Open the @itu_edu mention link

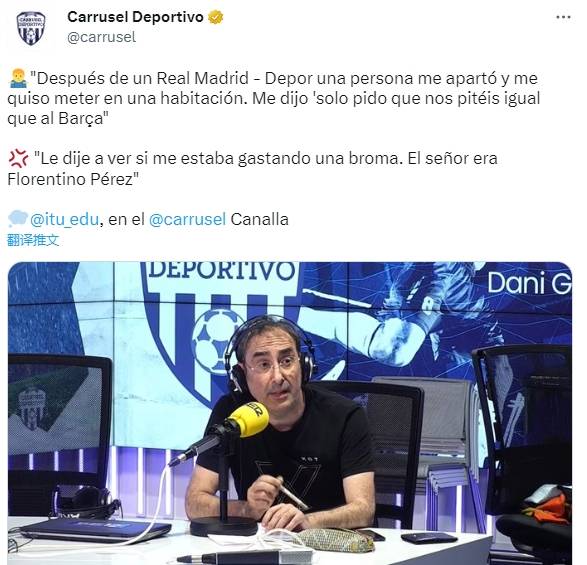[x=64, y=219]
